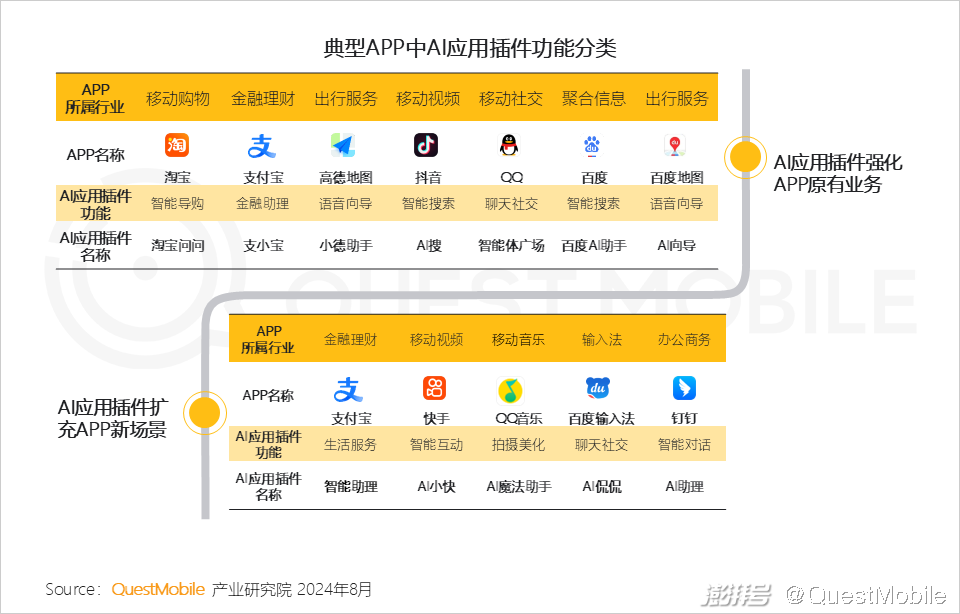Image resolution: width=960 pixels, height=614 pixels.
Task: Click Alipay icon under 生活服务 row table
Action: click(x=349, y=389)
